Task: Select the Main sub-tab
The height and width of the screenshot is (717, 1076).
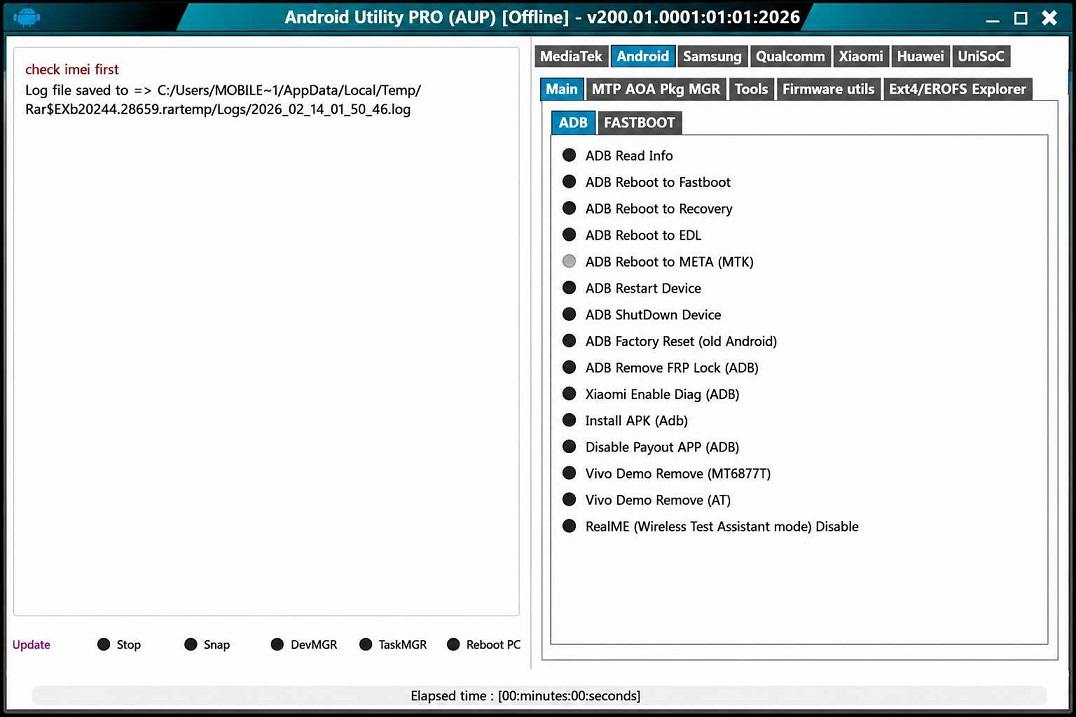Action: coord(562,89)
